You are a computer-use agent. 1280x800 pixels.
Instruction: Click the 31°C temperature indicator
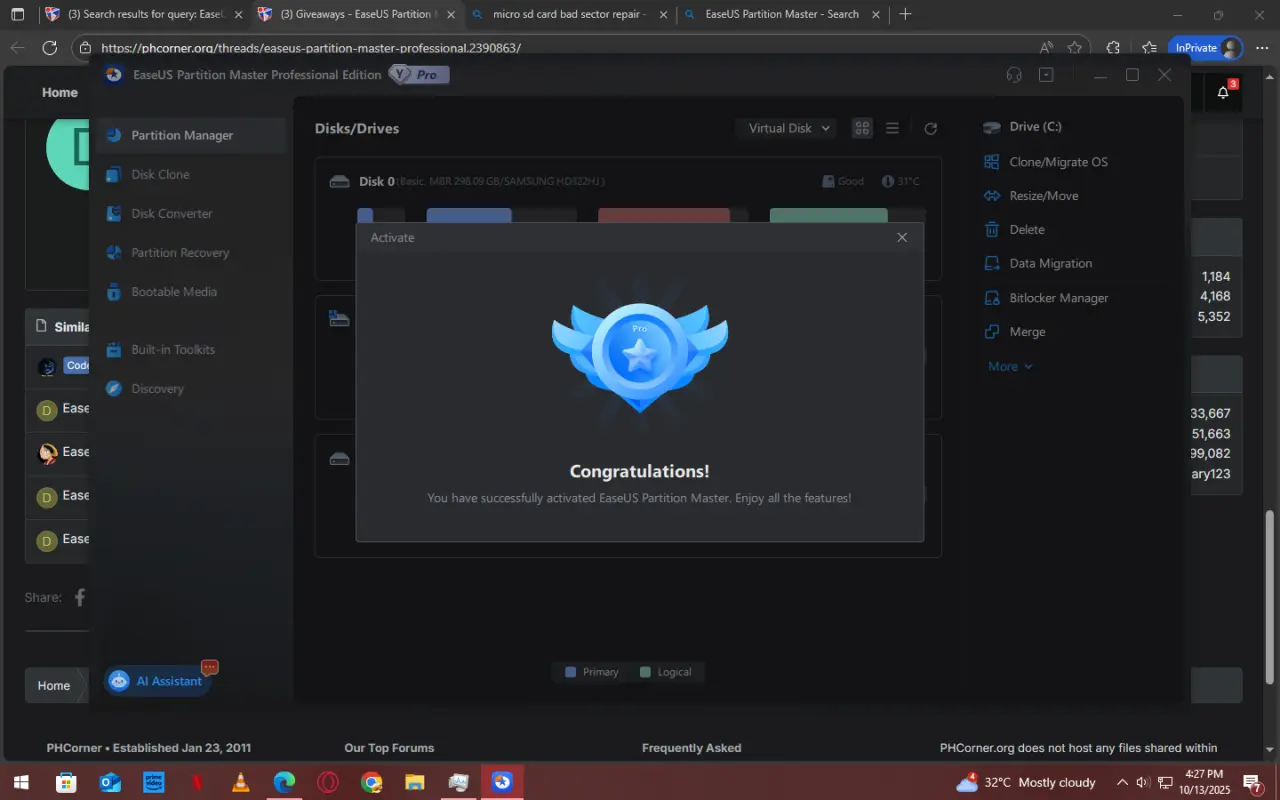click(x=900, y=181)
